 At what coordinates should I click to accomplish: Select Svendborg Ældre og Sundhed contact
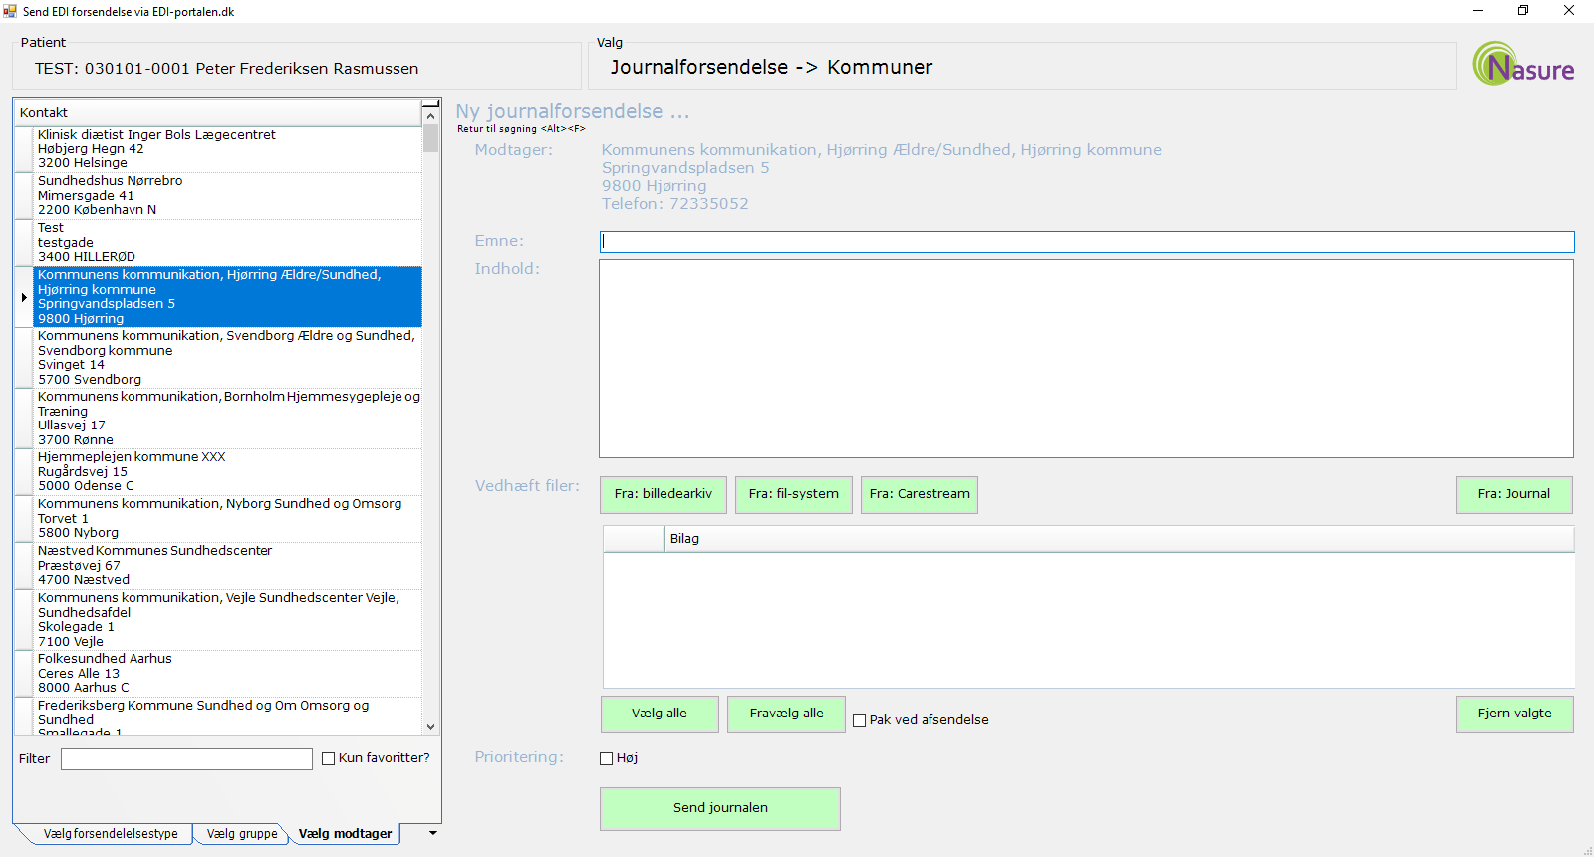click(228, 358)
